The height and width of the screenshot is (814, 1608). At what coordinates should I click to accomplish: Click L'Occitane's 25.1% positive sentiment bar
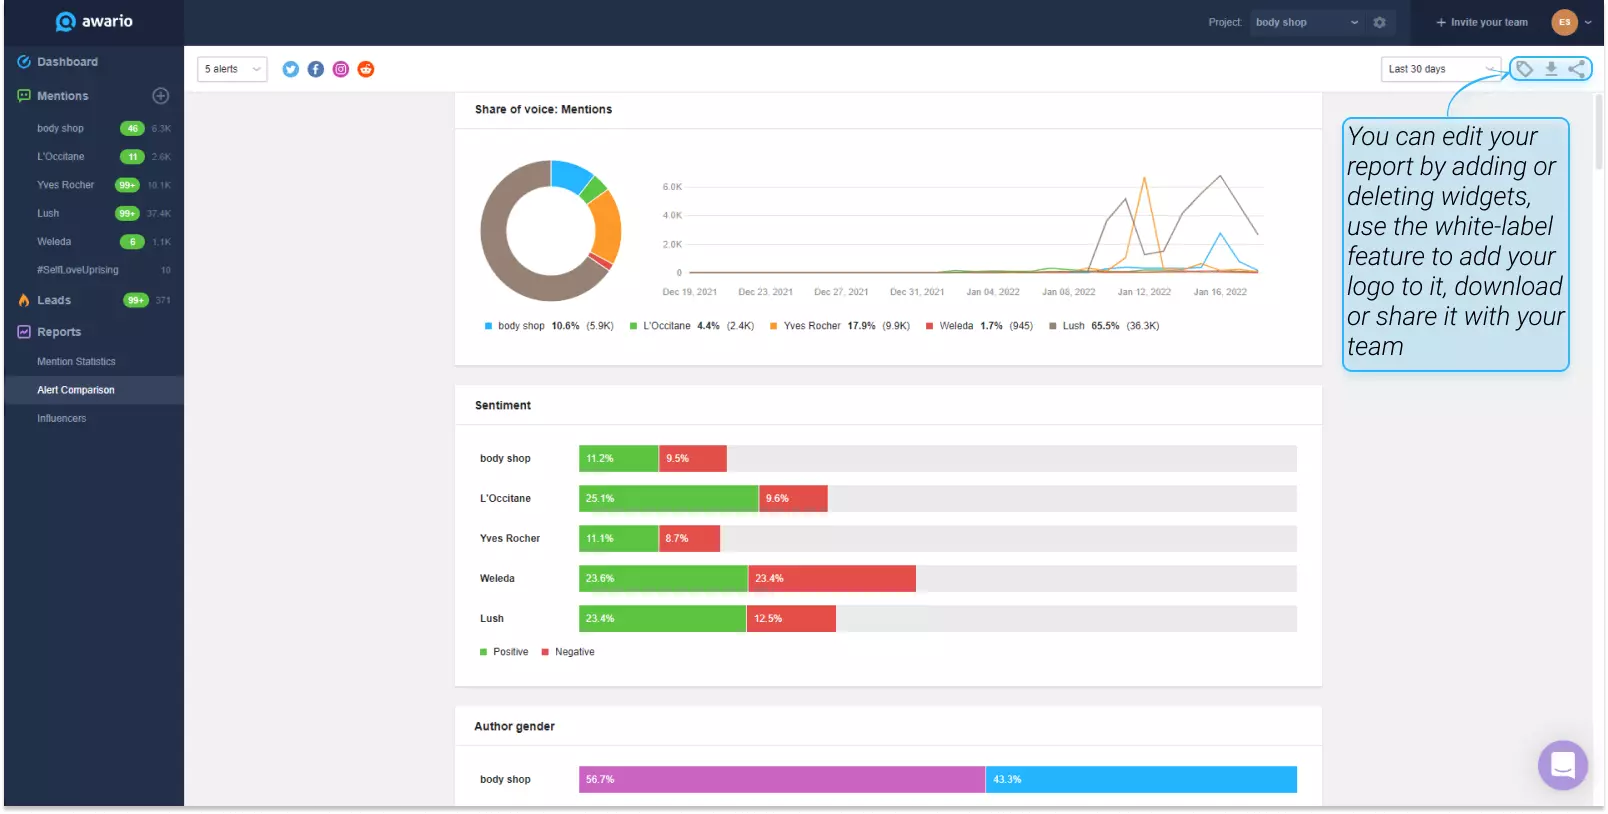(669, 498)
